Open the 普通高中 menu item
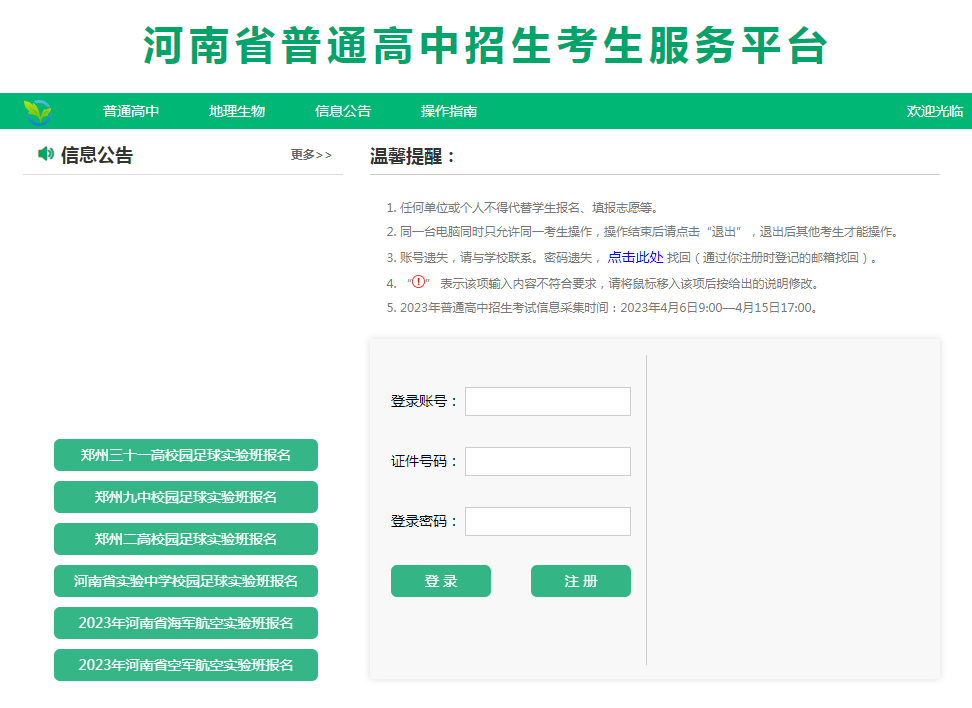The height and width of the screenshot is (708, 972). (x=128, y=111)
